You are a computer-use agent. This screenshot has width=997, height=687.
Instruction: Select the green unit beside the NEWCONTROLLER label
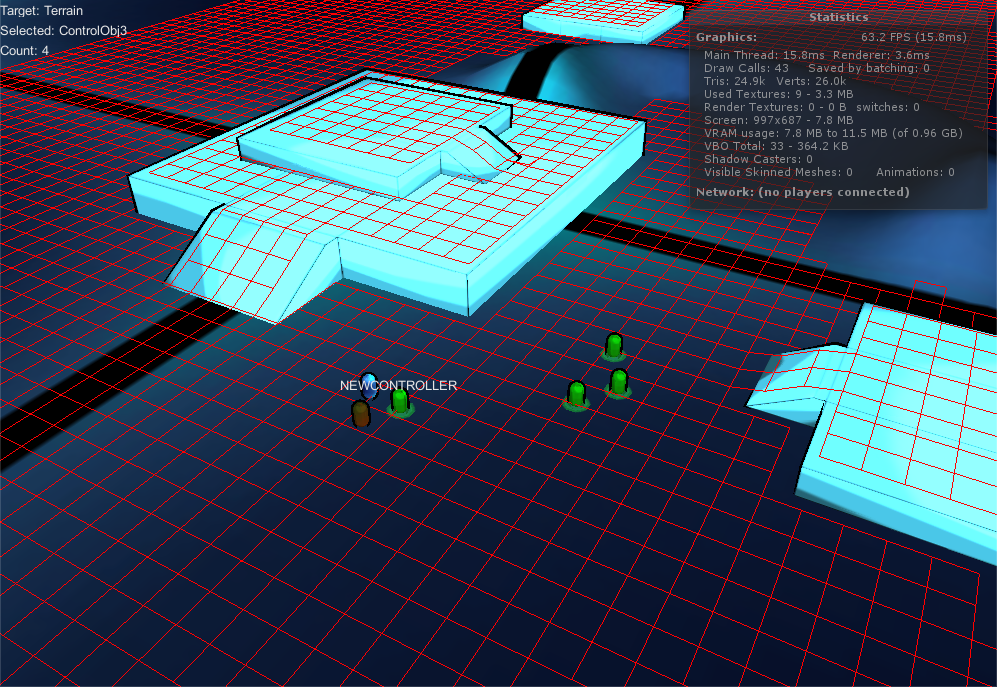pyautogui.click(x=401, y=401)
